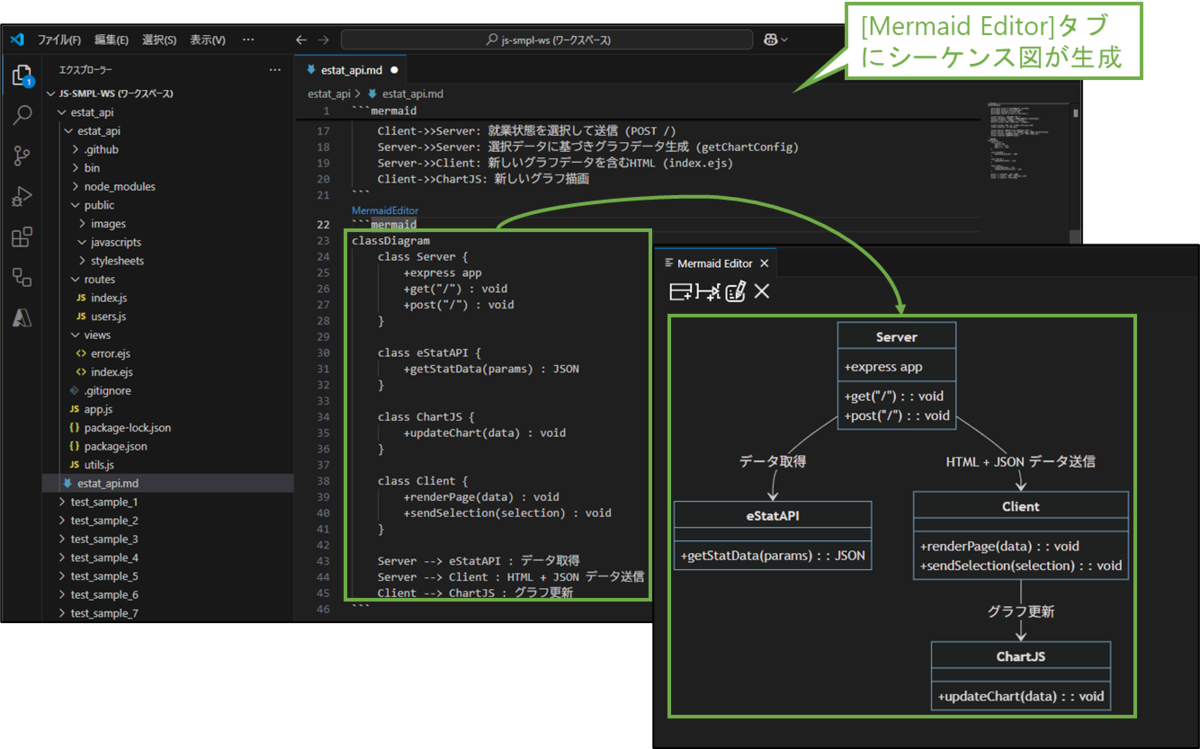Open users.js file
The image size is (1200, 749).
(x=166, y=316)
